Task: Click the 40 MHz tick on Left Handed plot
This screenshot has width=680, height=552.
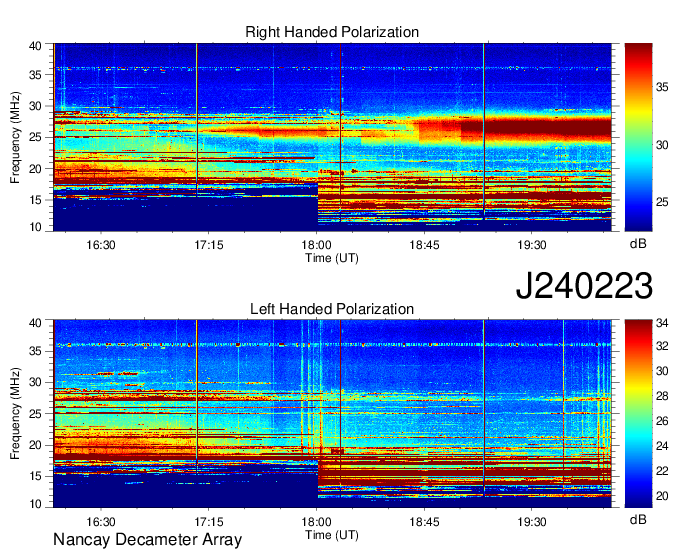Action: 36,322
